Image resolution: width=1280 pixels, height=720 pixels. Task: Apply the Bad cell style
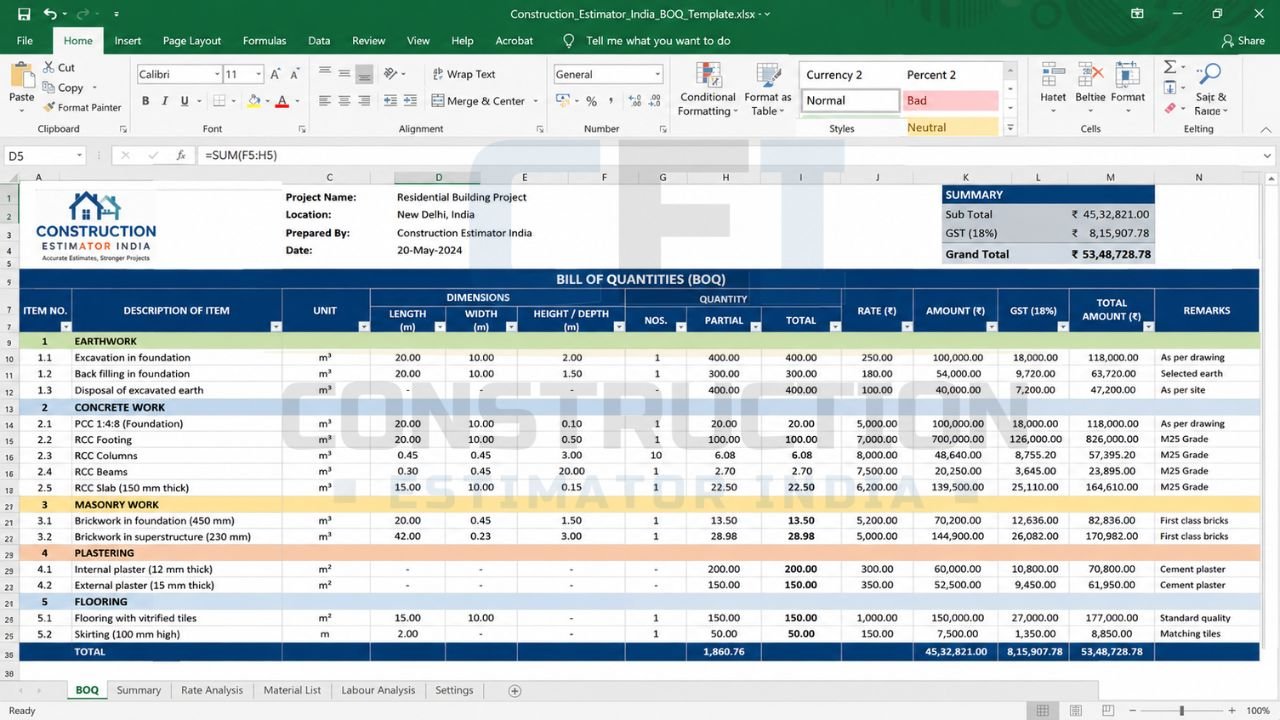point(951,101)
